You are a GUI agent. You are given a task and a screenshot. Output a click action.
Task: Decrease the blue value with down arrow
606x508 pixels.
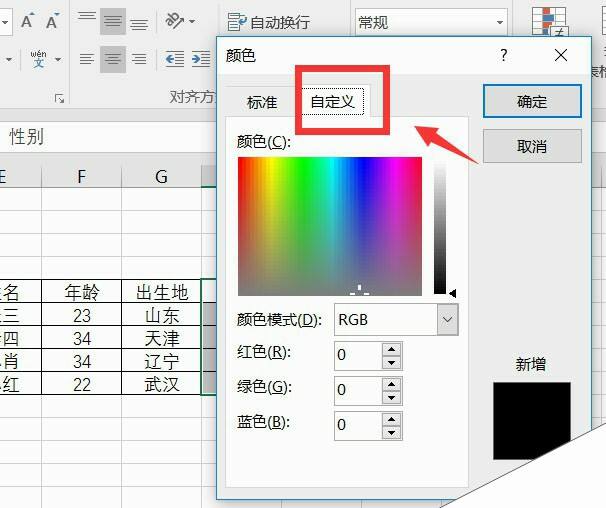click(x=392, y=433)
